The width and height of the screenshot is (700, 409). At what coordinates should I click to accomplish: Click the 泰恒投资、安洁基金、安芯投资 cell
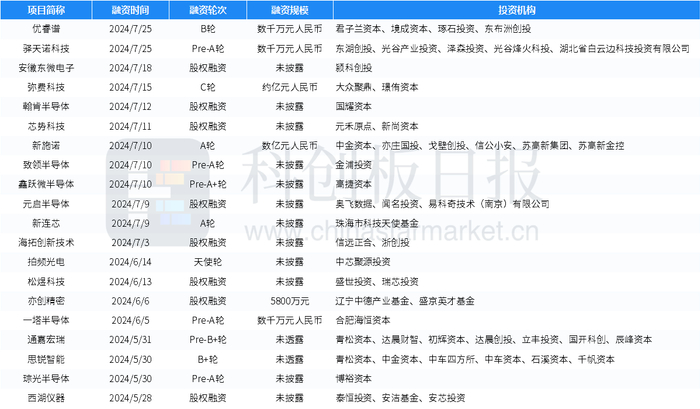click(400, 398)
